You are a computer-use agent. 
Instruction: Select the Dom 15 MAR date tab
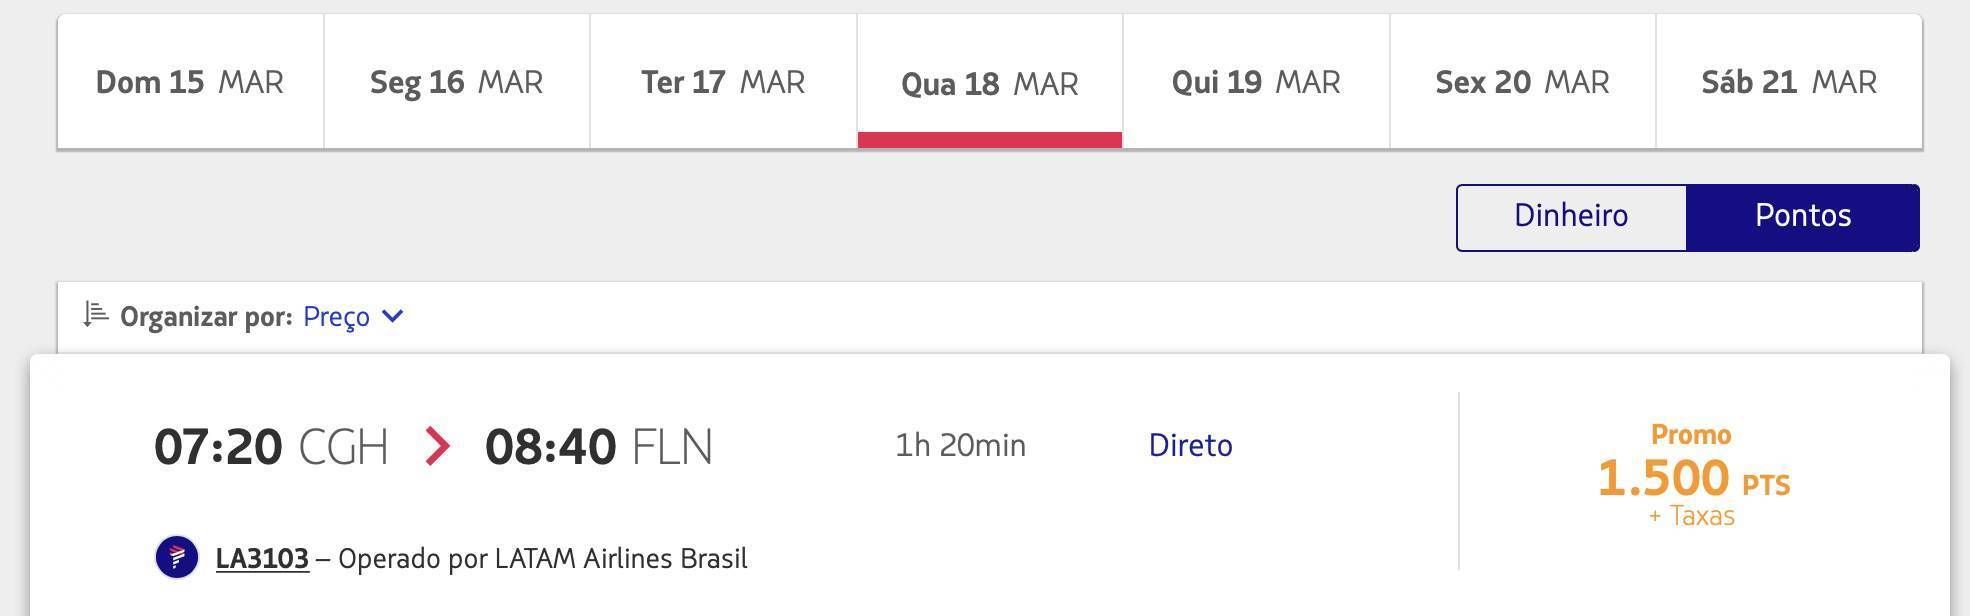click(x=190, y=82)
